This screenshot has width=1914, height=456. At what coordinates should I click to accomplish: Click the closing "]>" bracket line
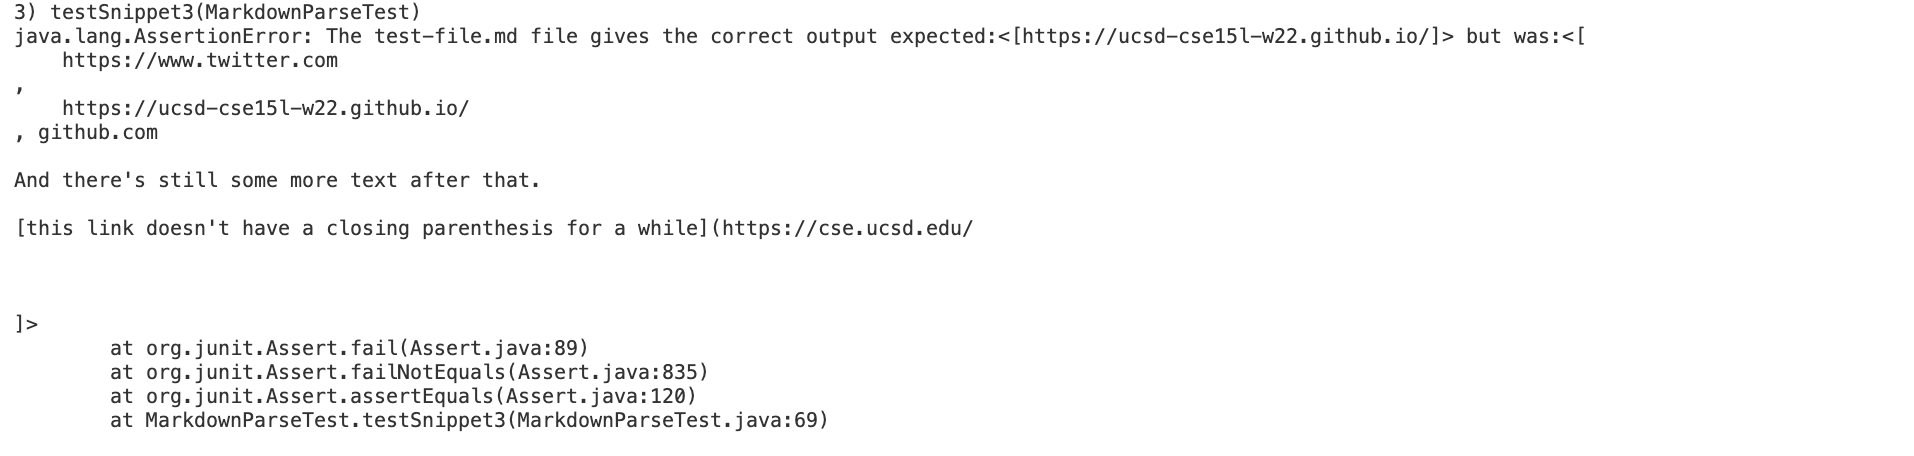27,324
